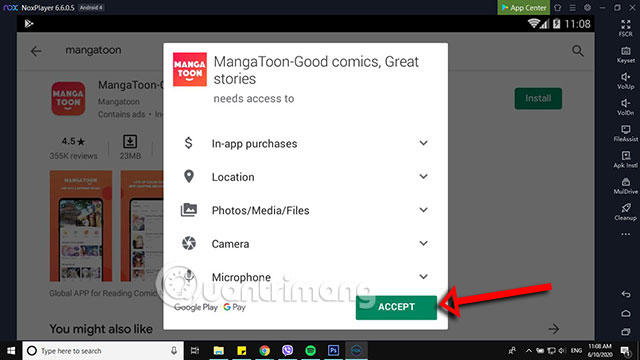Click the system tray volume icon
Viewport: 640px width, 360px height.
[x=562, y=351]
